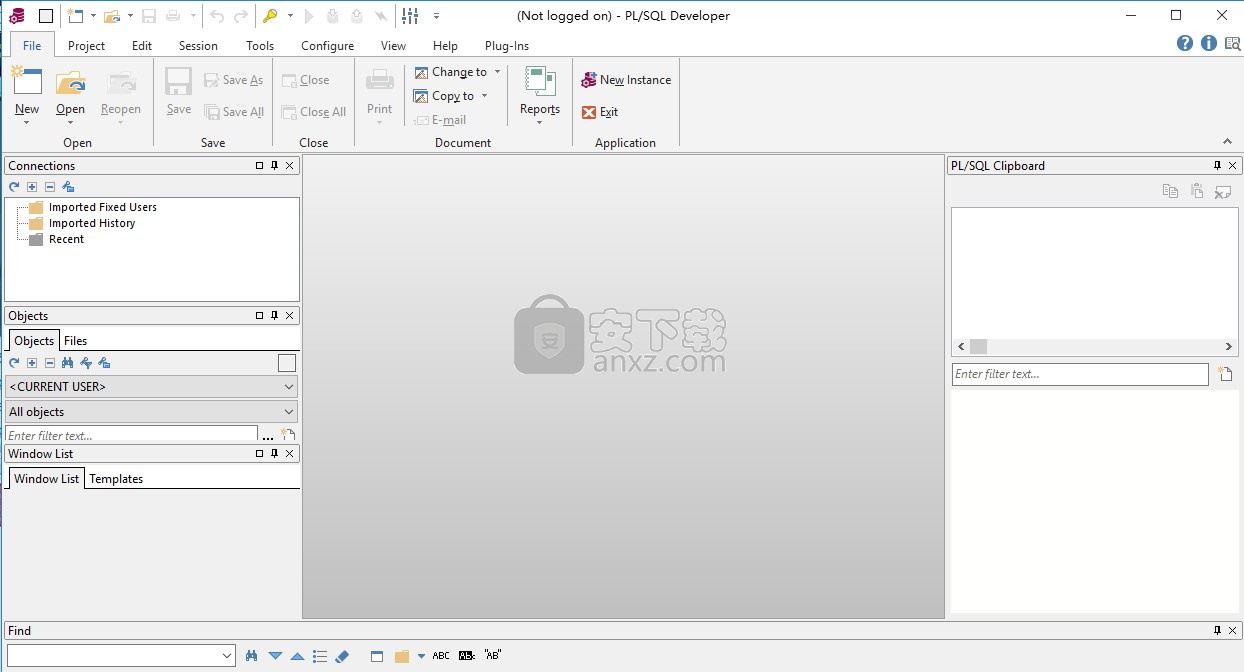This screenshot has width=1244, height=672.
Task: Click the folder icon in Find bar
Action: pos(402,656)
